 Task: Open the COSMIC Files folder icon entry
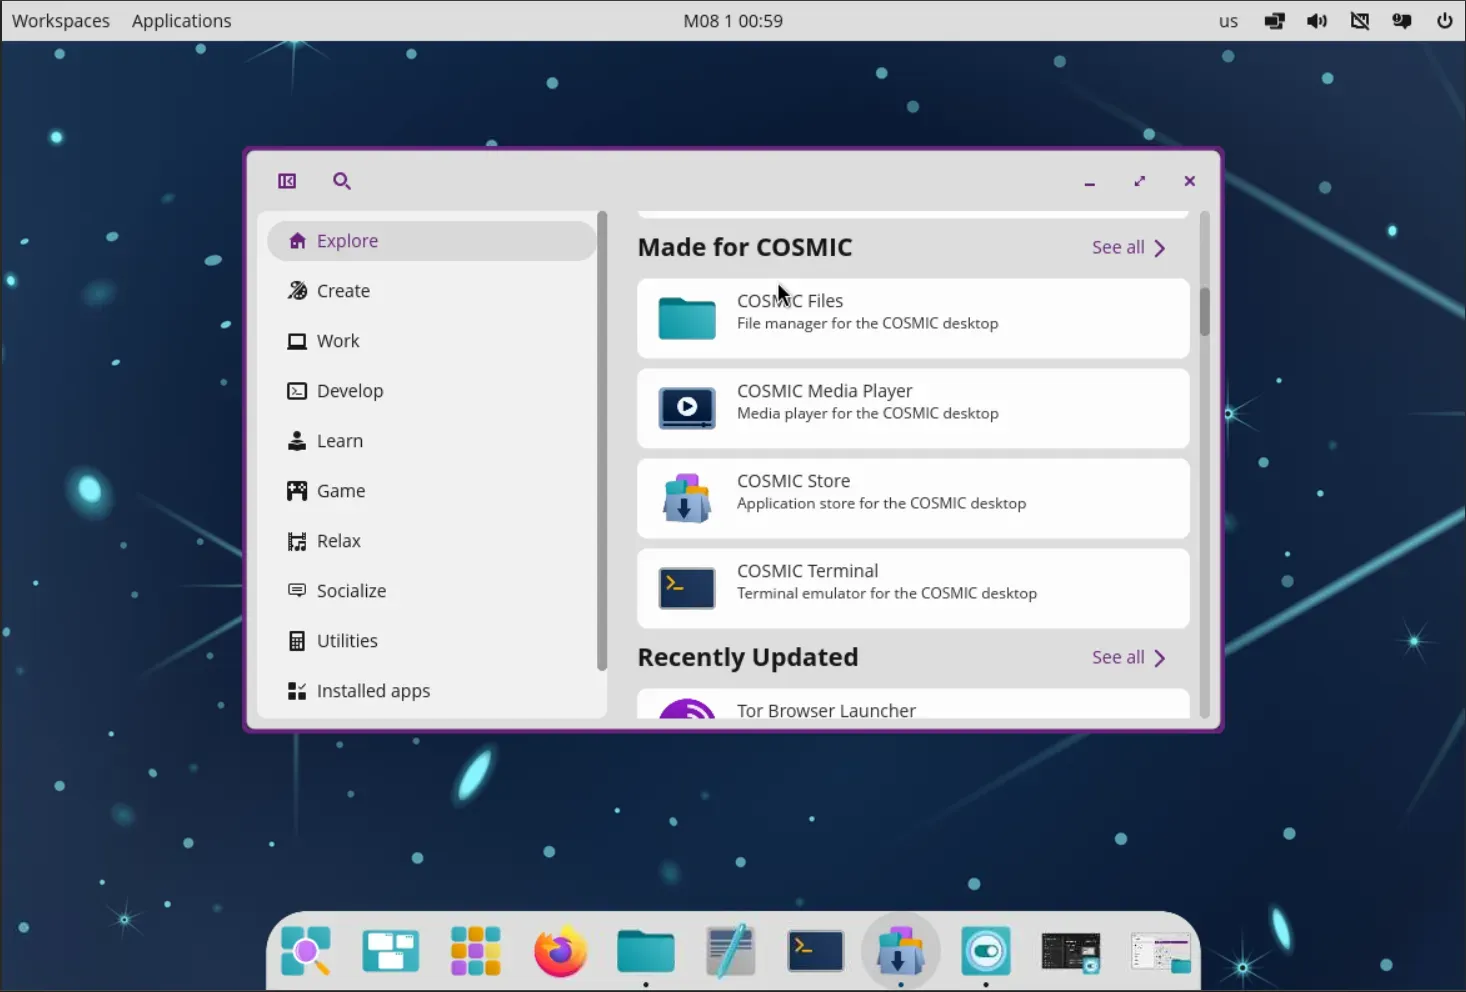[687, 318]
